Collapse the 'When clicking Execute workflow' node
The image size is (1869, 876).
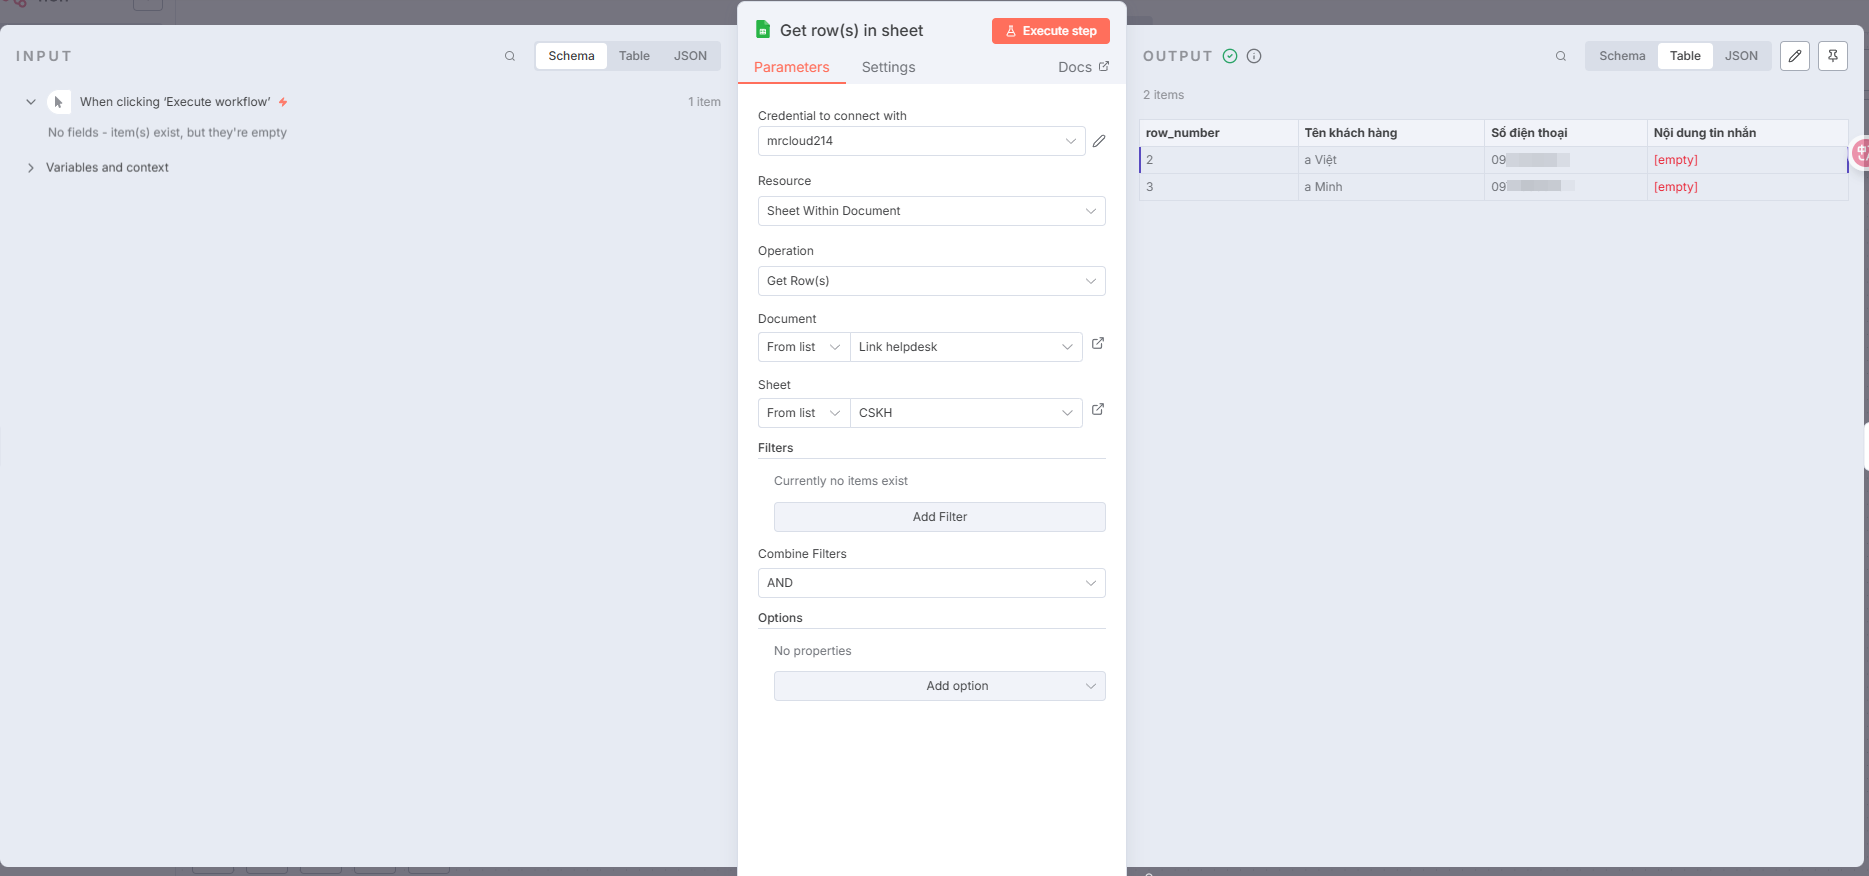(31, 102)
